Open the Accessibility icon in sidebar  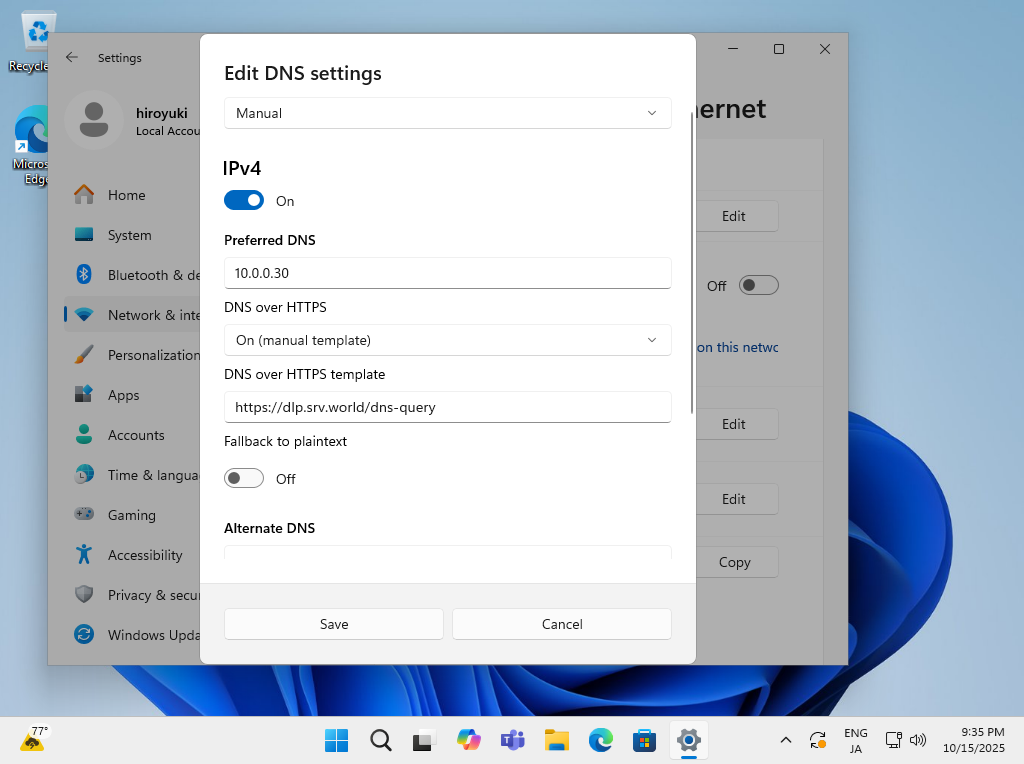tap(85, 555)
